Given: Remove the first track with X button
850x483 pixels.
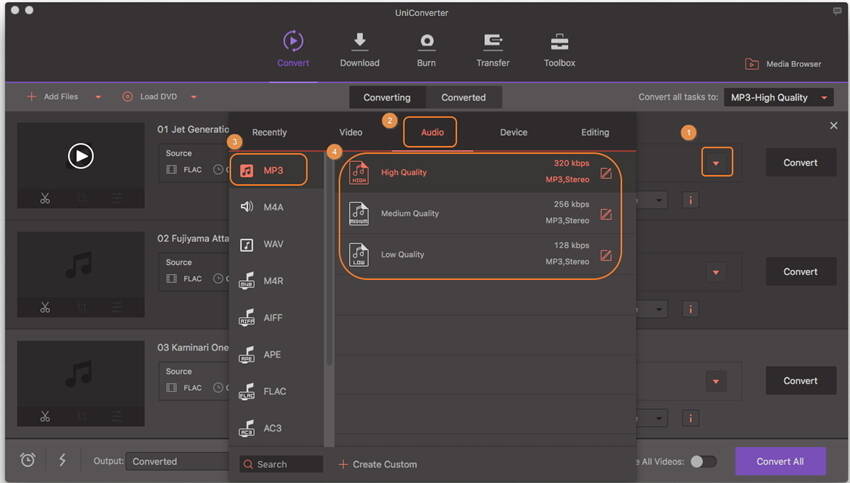Looking at the screenshot, I should tap(833, 126).
